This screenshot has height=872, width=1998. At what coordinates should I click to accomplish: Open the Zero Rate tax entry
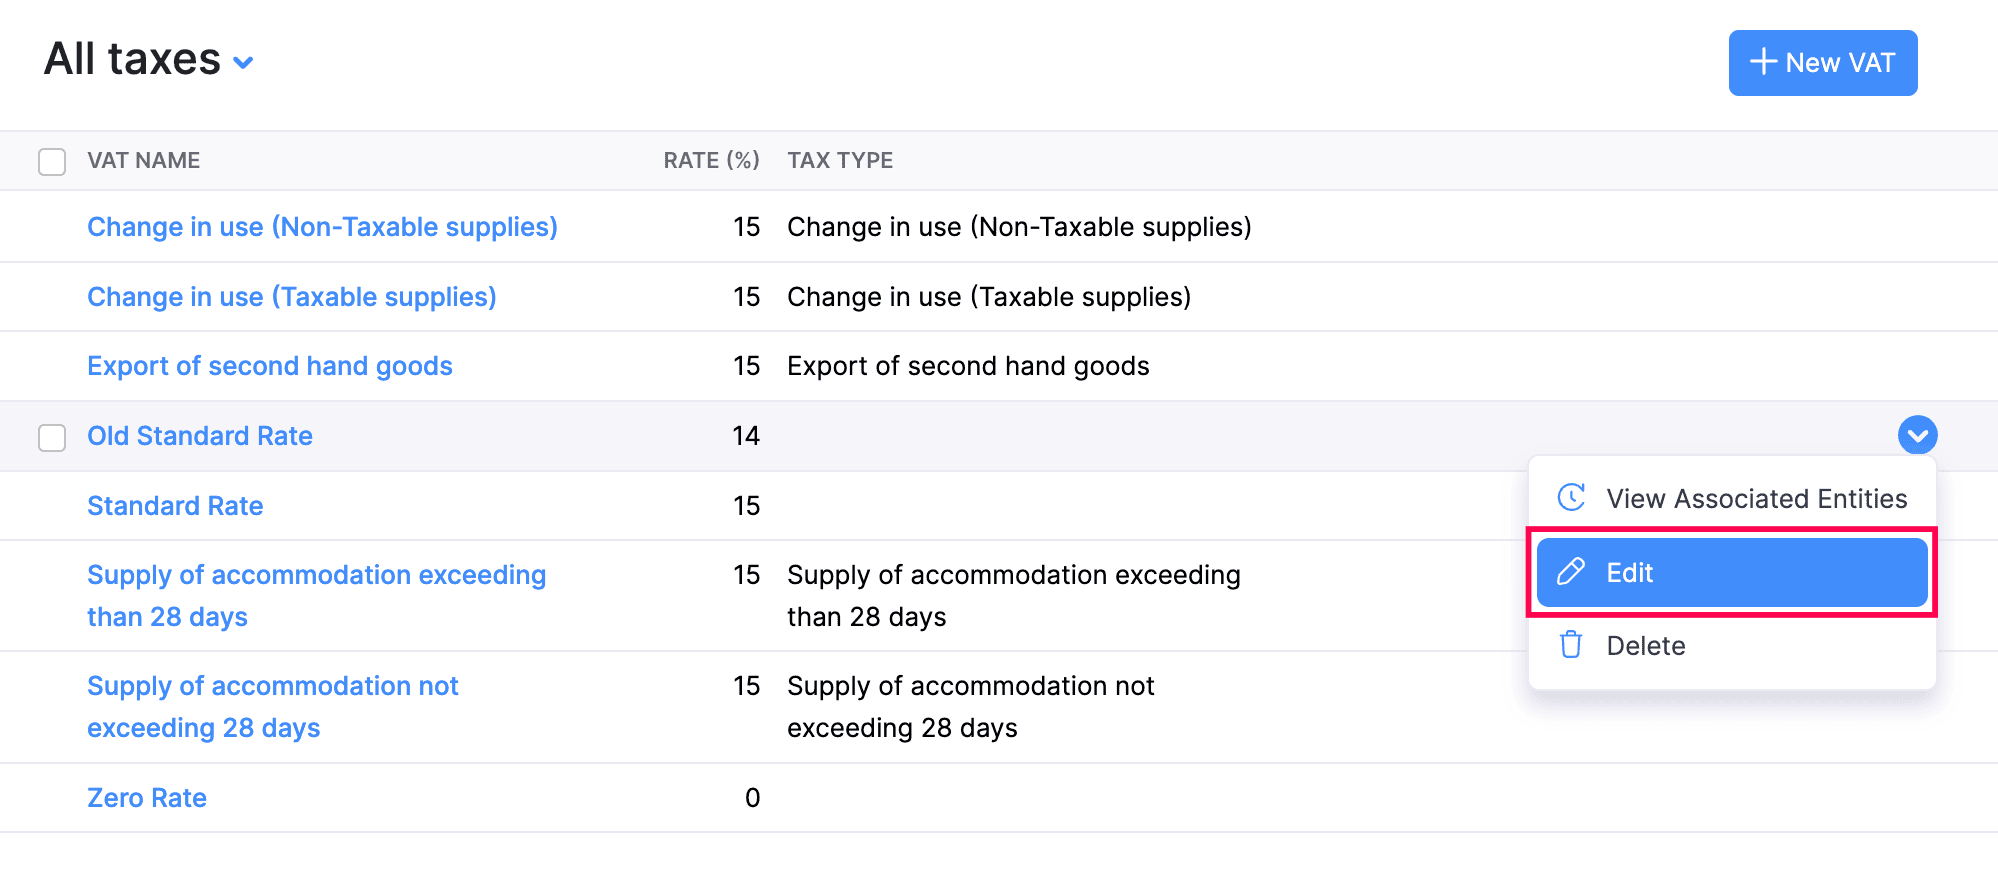click(x=146, y=798)
